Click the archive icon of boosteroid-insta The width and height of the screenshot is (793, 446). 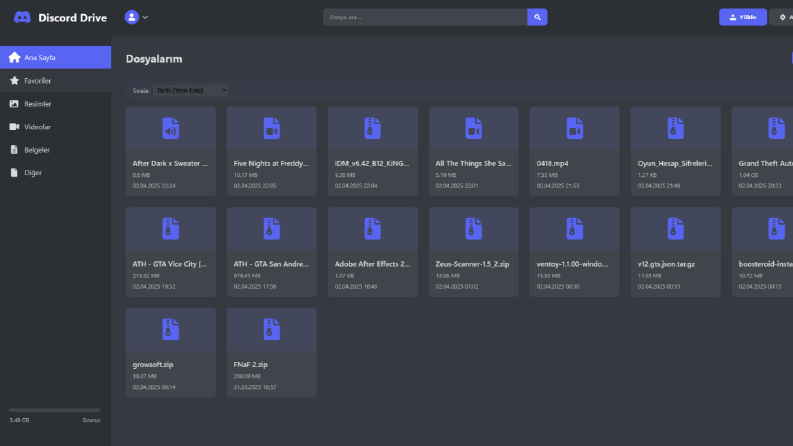[x=776, y=229]
